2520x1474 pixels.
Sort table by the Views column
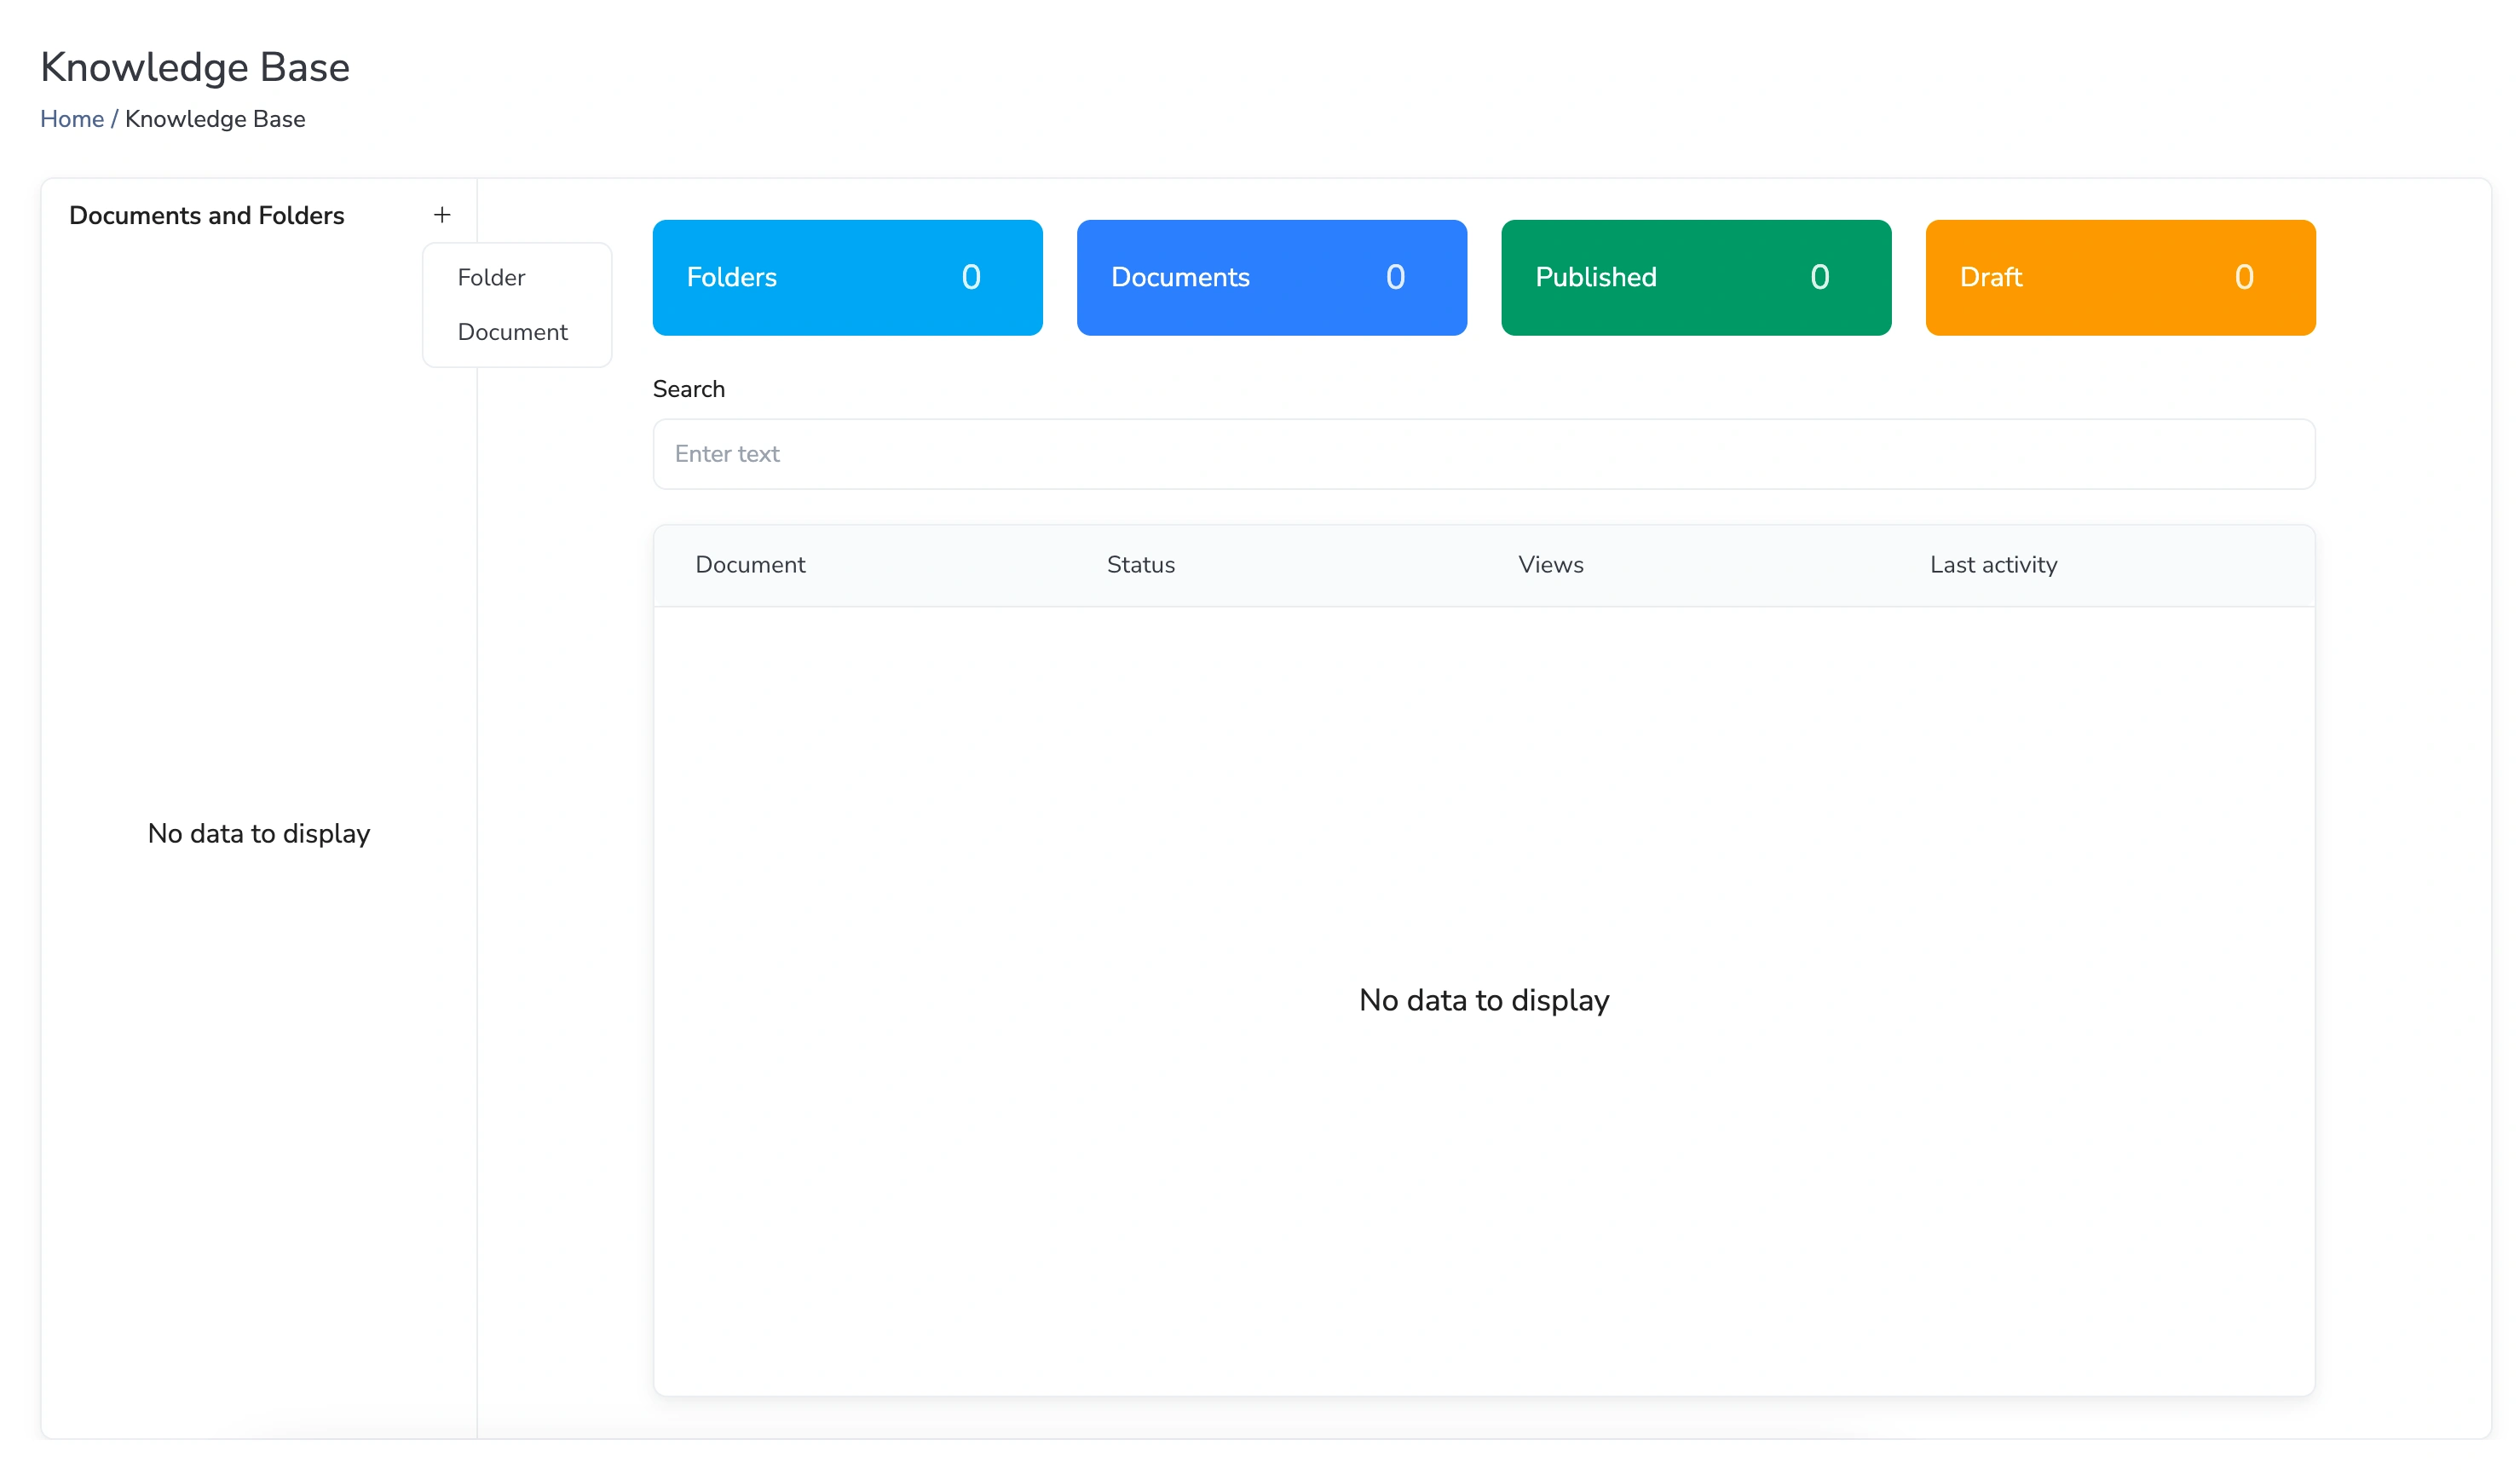click(x=1549, y=564)
